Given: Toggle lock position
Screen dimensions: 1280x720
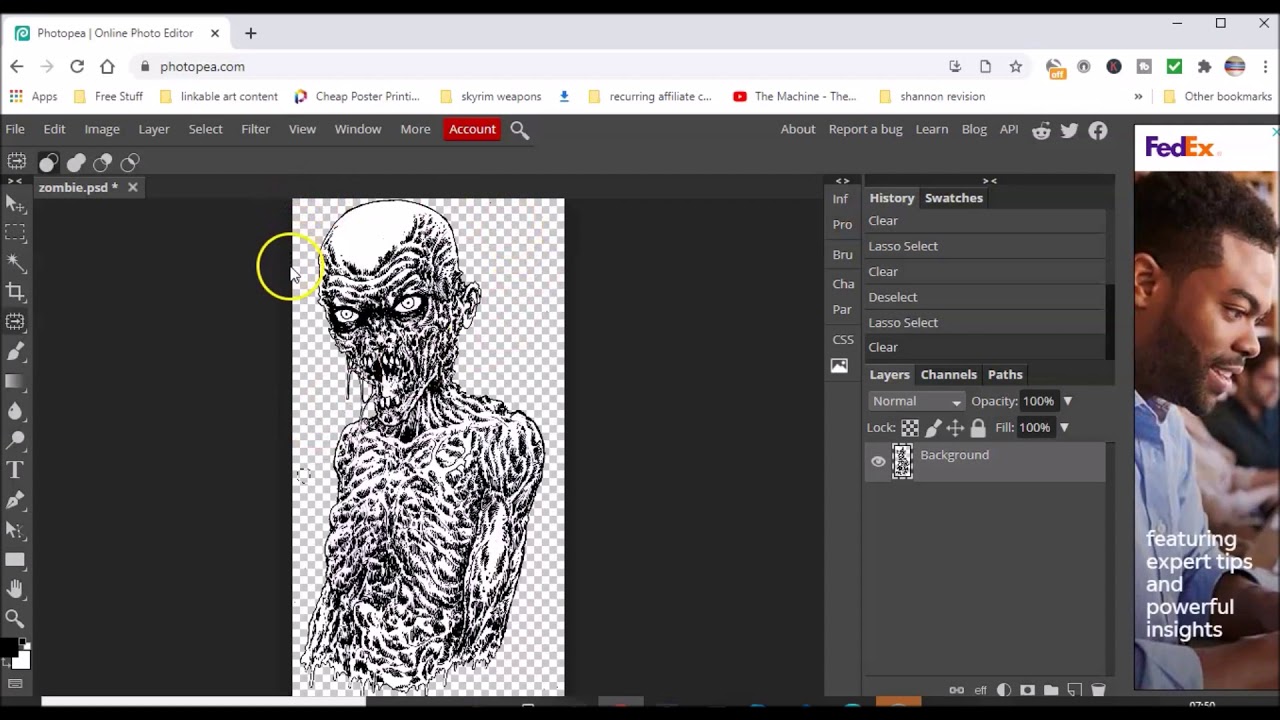Looking at the screenshot, I should point(955,428).
